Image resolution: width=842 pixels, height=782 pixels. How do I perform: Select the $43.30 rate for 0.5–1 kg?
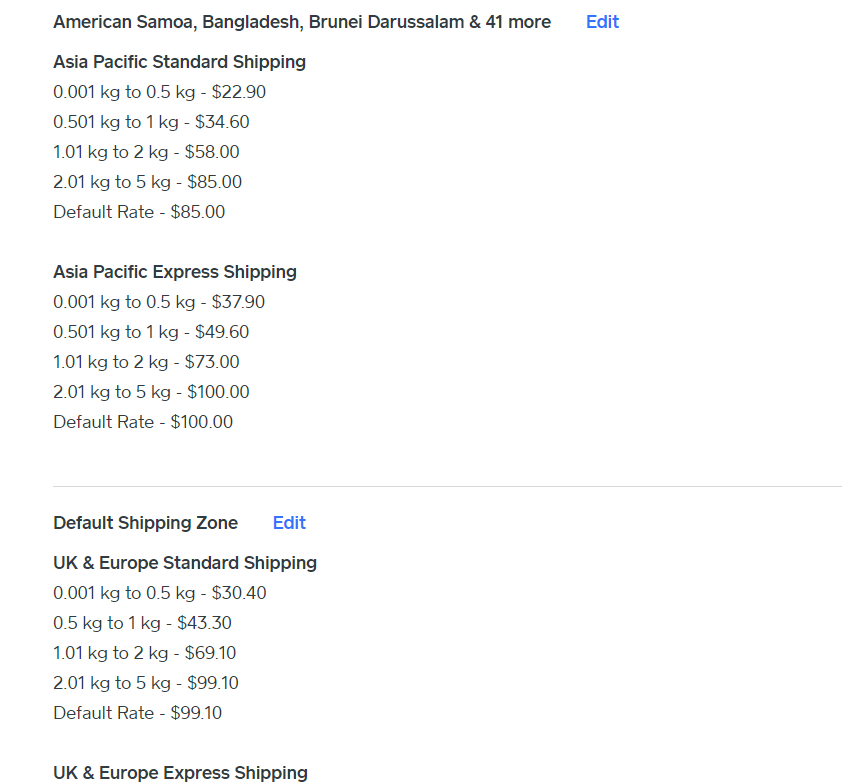[x=142, y=623]
